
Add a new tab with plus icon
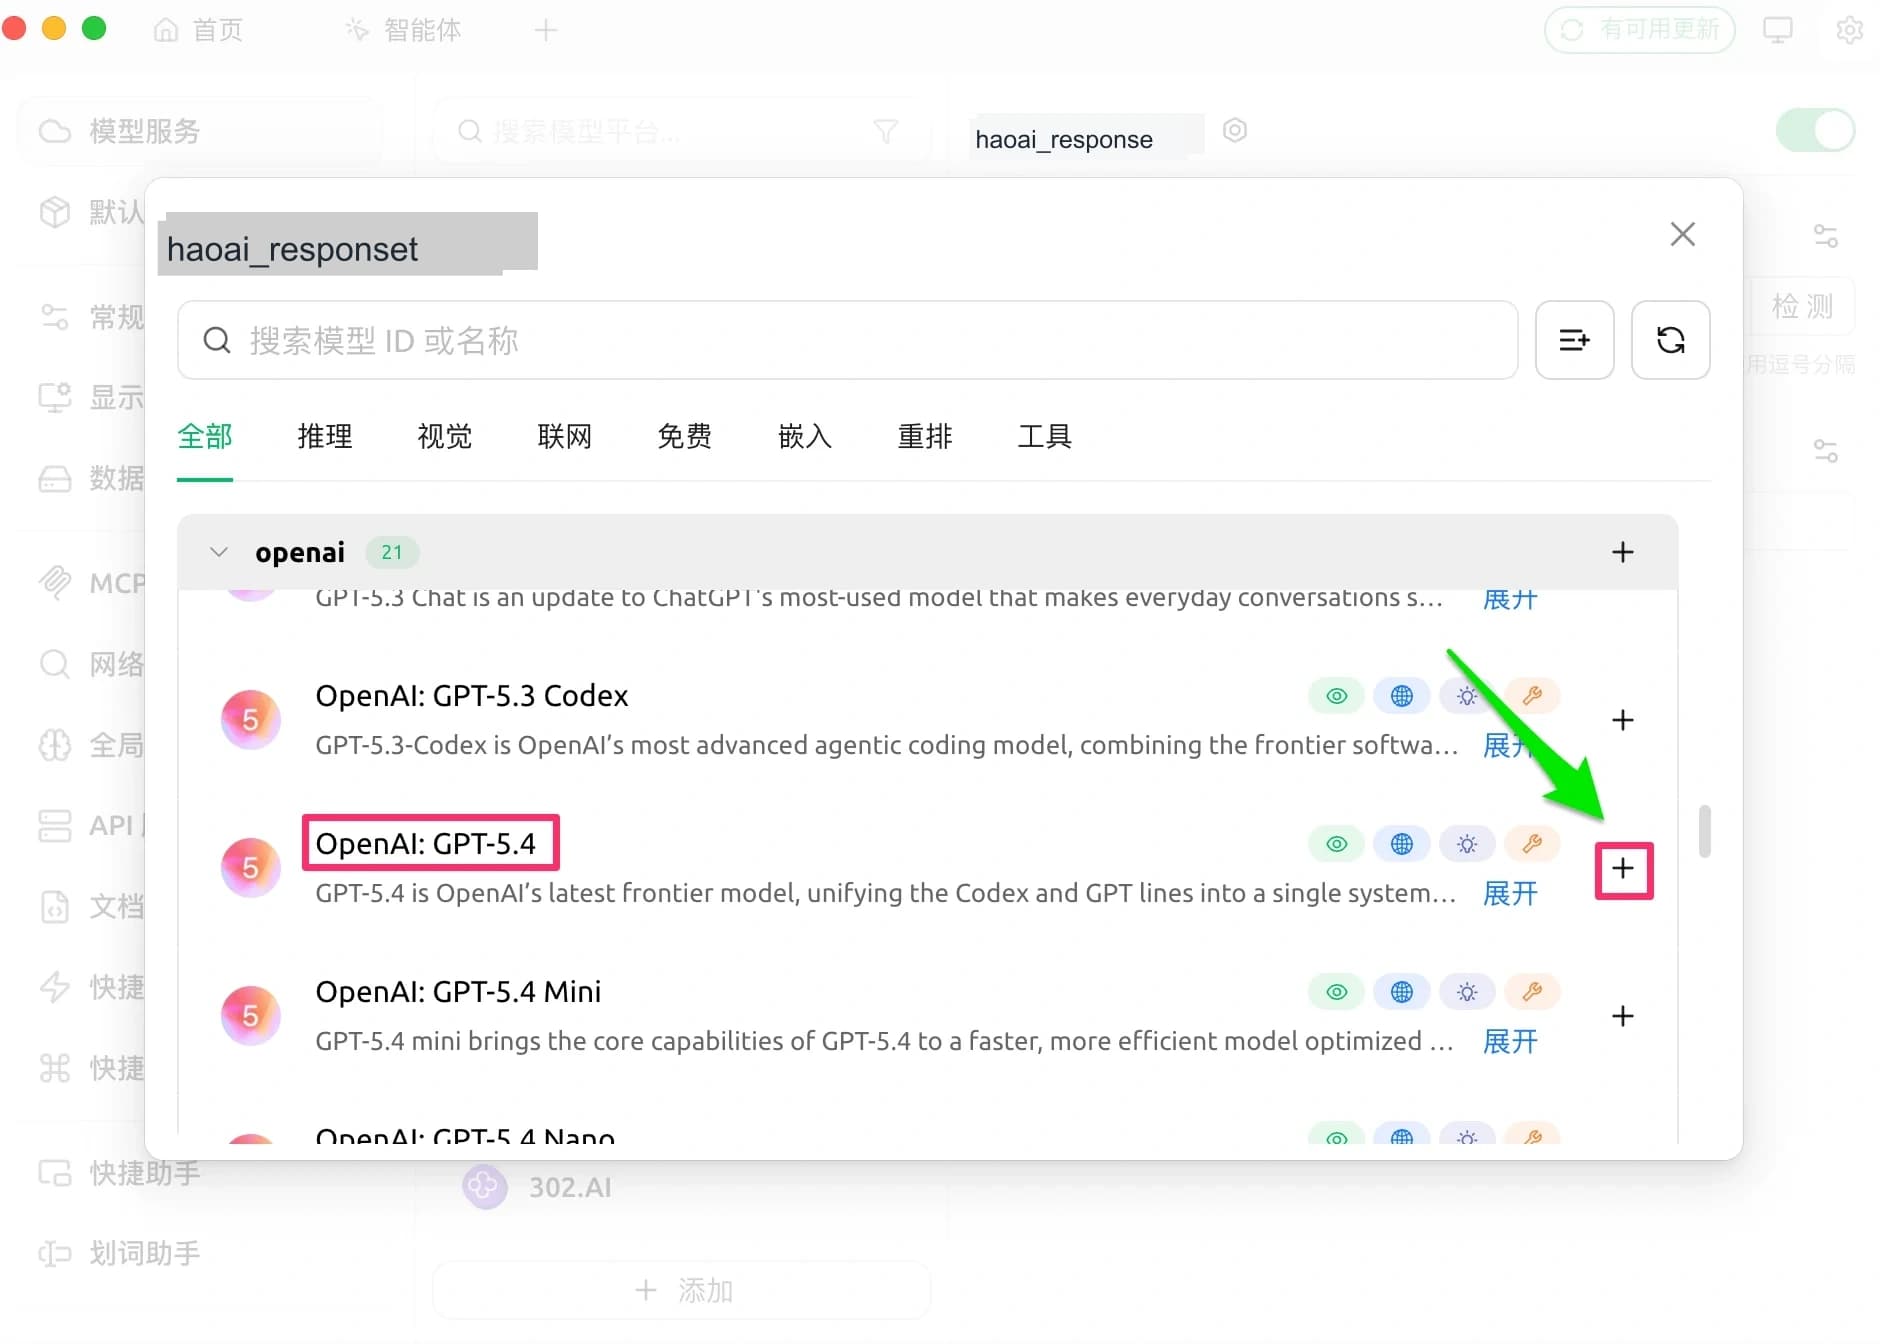(545, 30)
